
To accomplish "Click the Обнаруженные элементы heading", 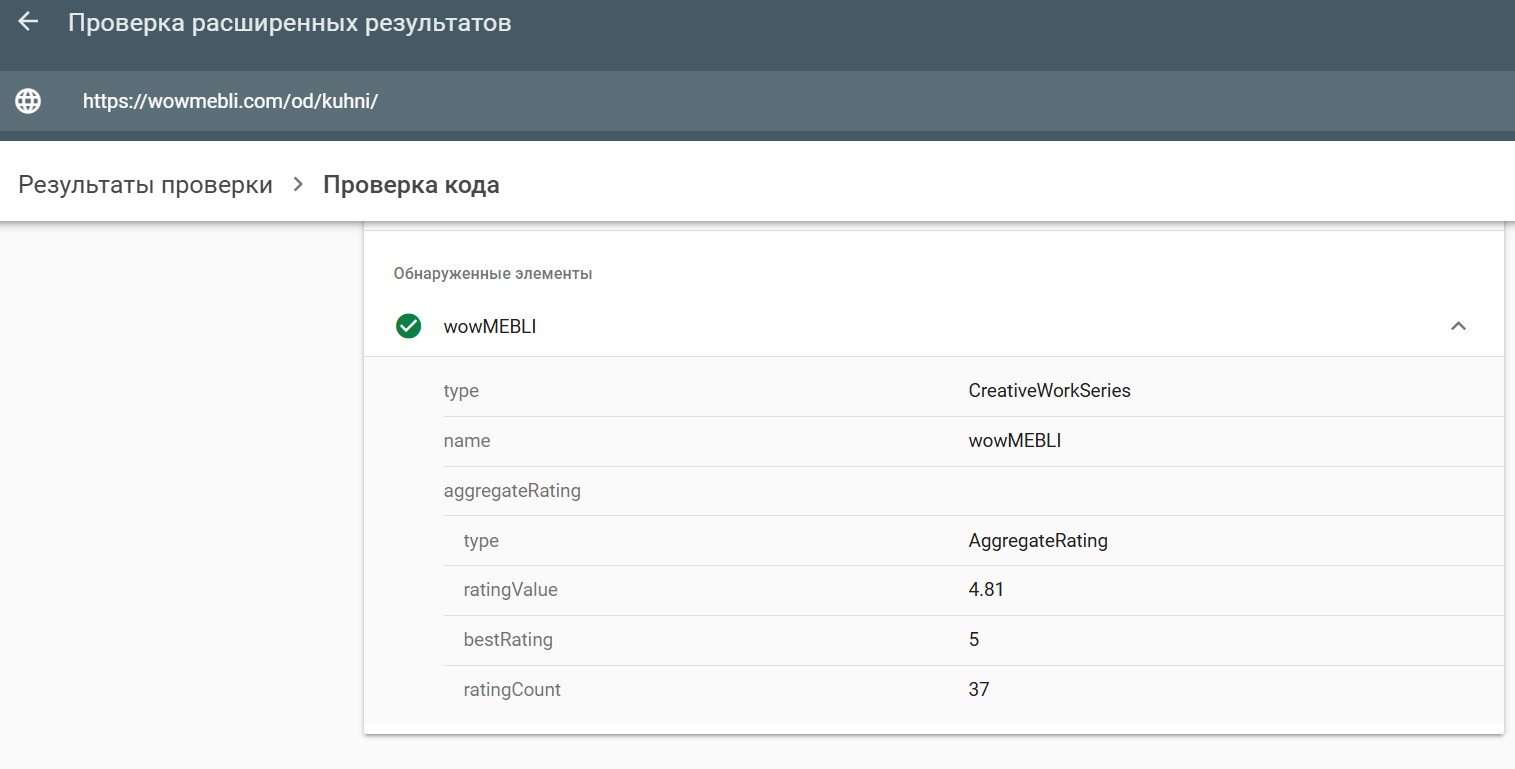I will tap(493, 273).
